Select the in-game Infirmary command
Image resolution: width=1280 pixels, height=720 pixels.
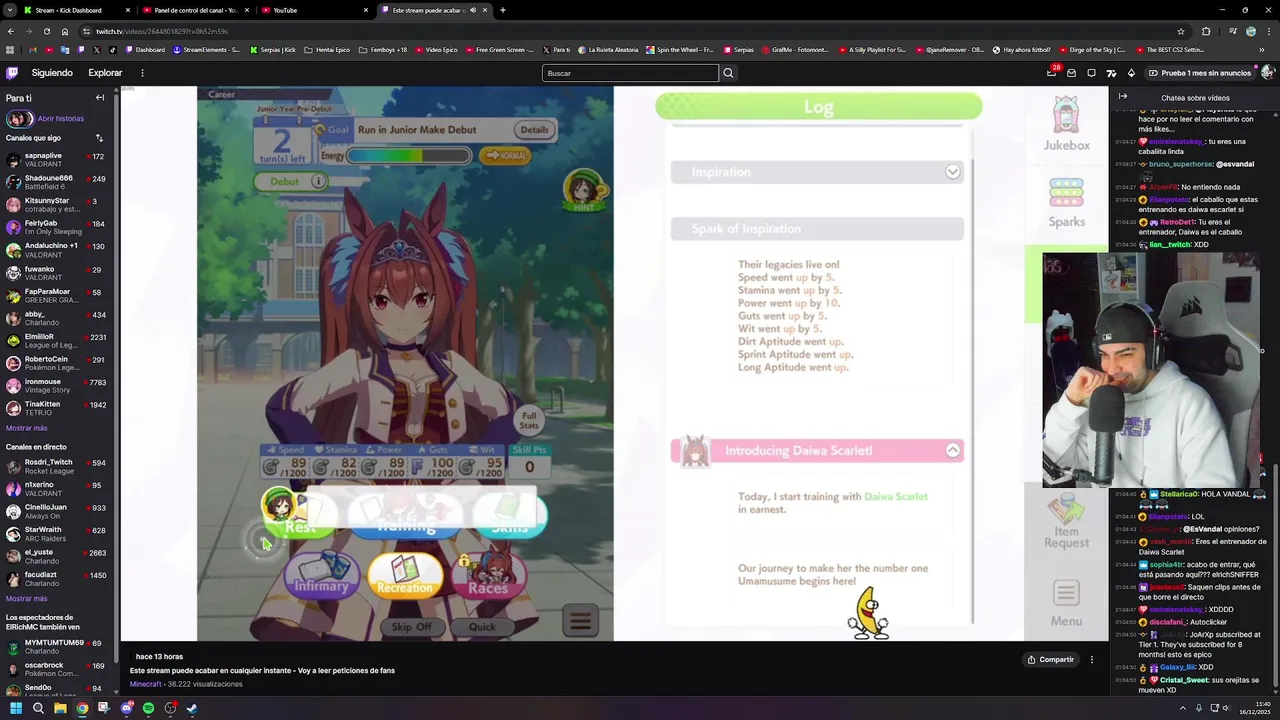point(321,577)
